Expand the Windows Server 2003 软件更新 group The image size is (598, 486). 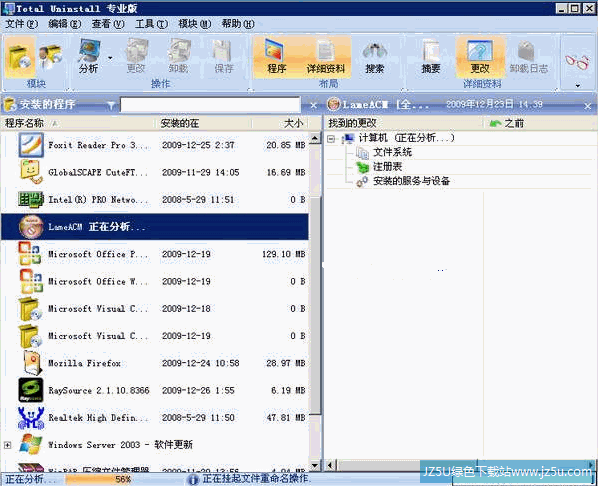pos(8,445)
